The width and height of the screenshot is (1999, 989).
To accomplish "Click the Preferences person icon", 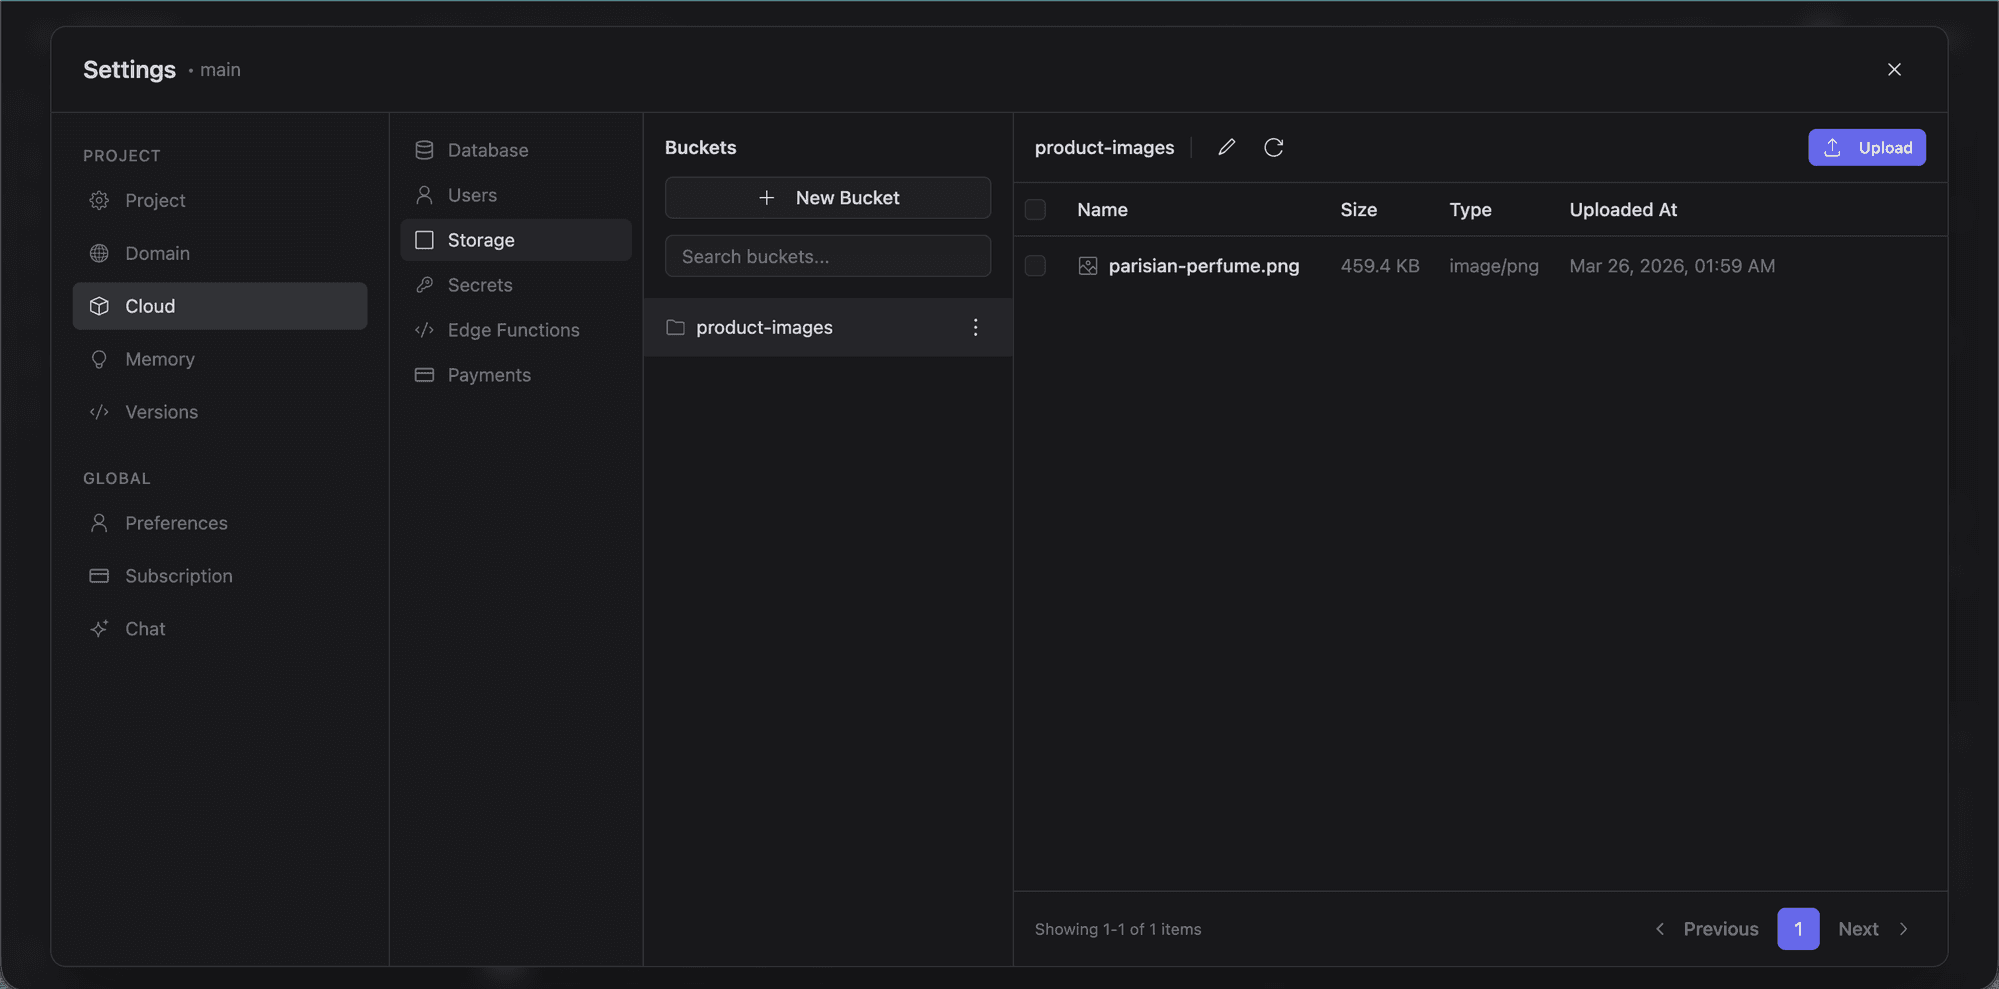I will tap(99, 523).
